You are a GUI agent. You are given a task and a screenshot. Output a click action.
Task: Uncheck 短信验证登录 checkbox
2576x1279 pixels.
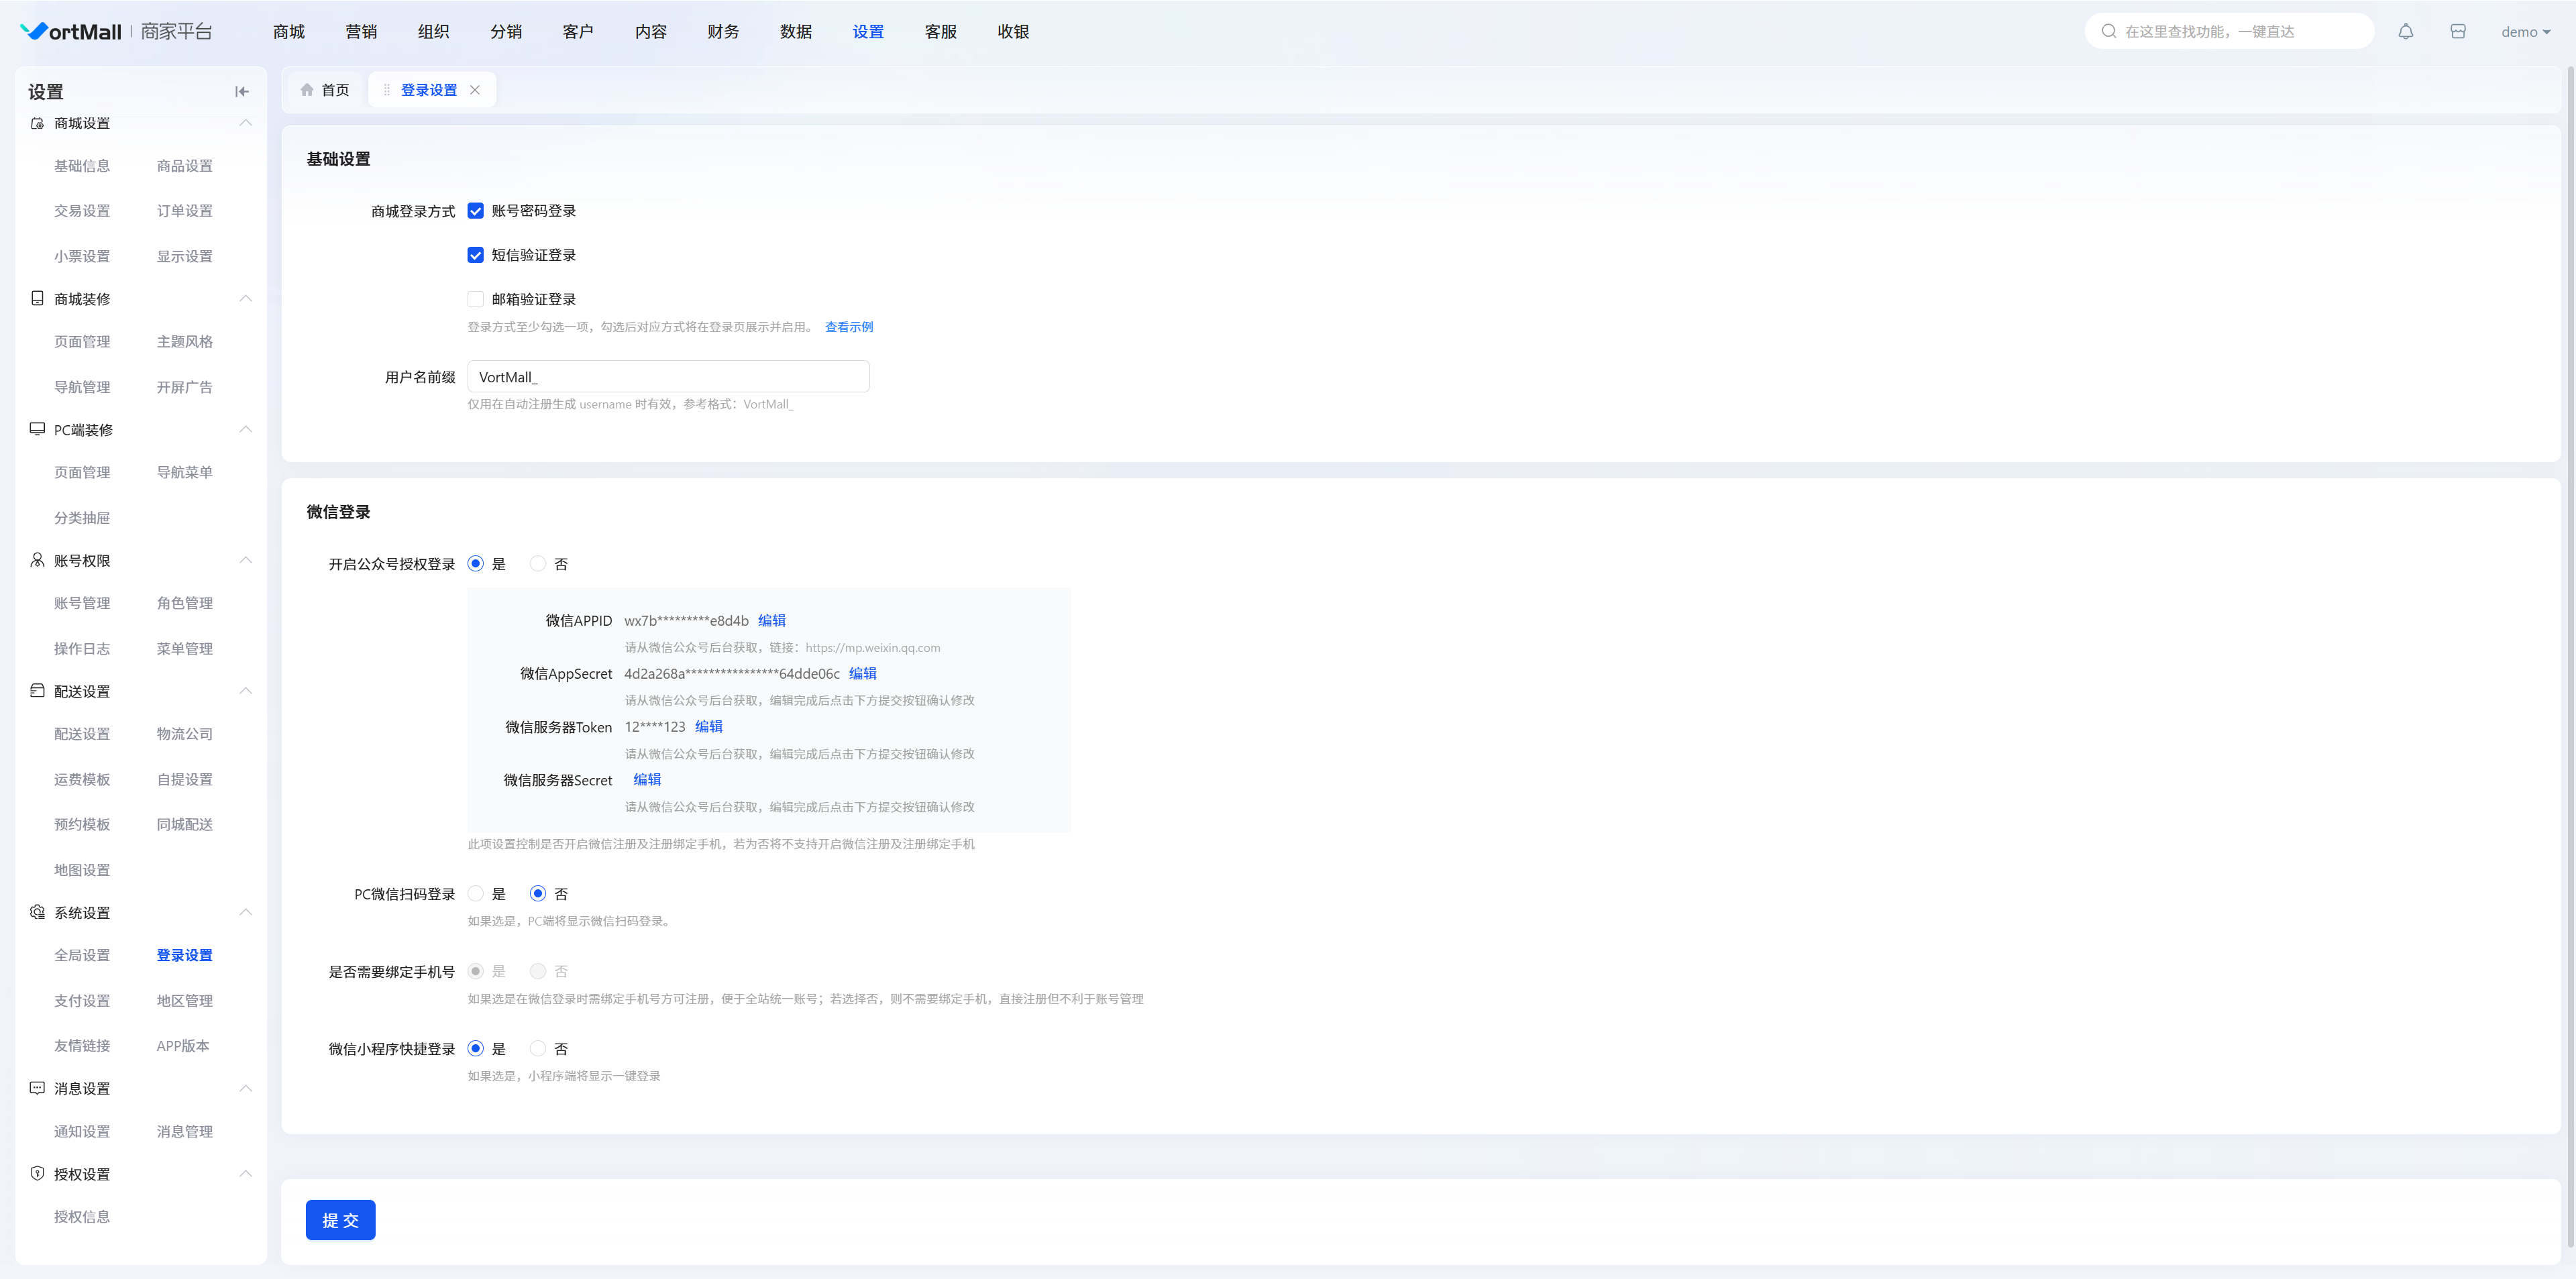click(x=476, y=255)
